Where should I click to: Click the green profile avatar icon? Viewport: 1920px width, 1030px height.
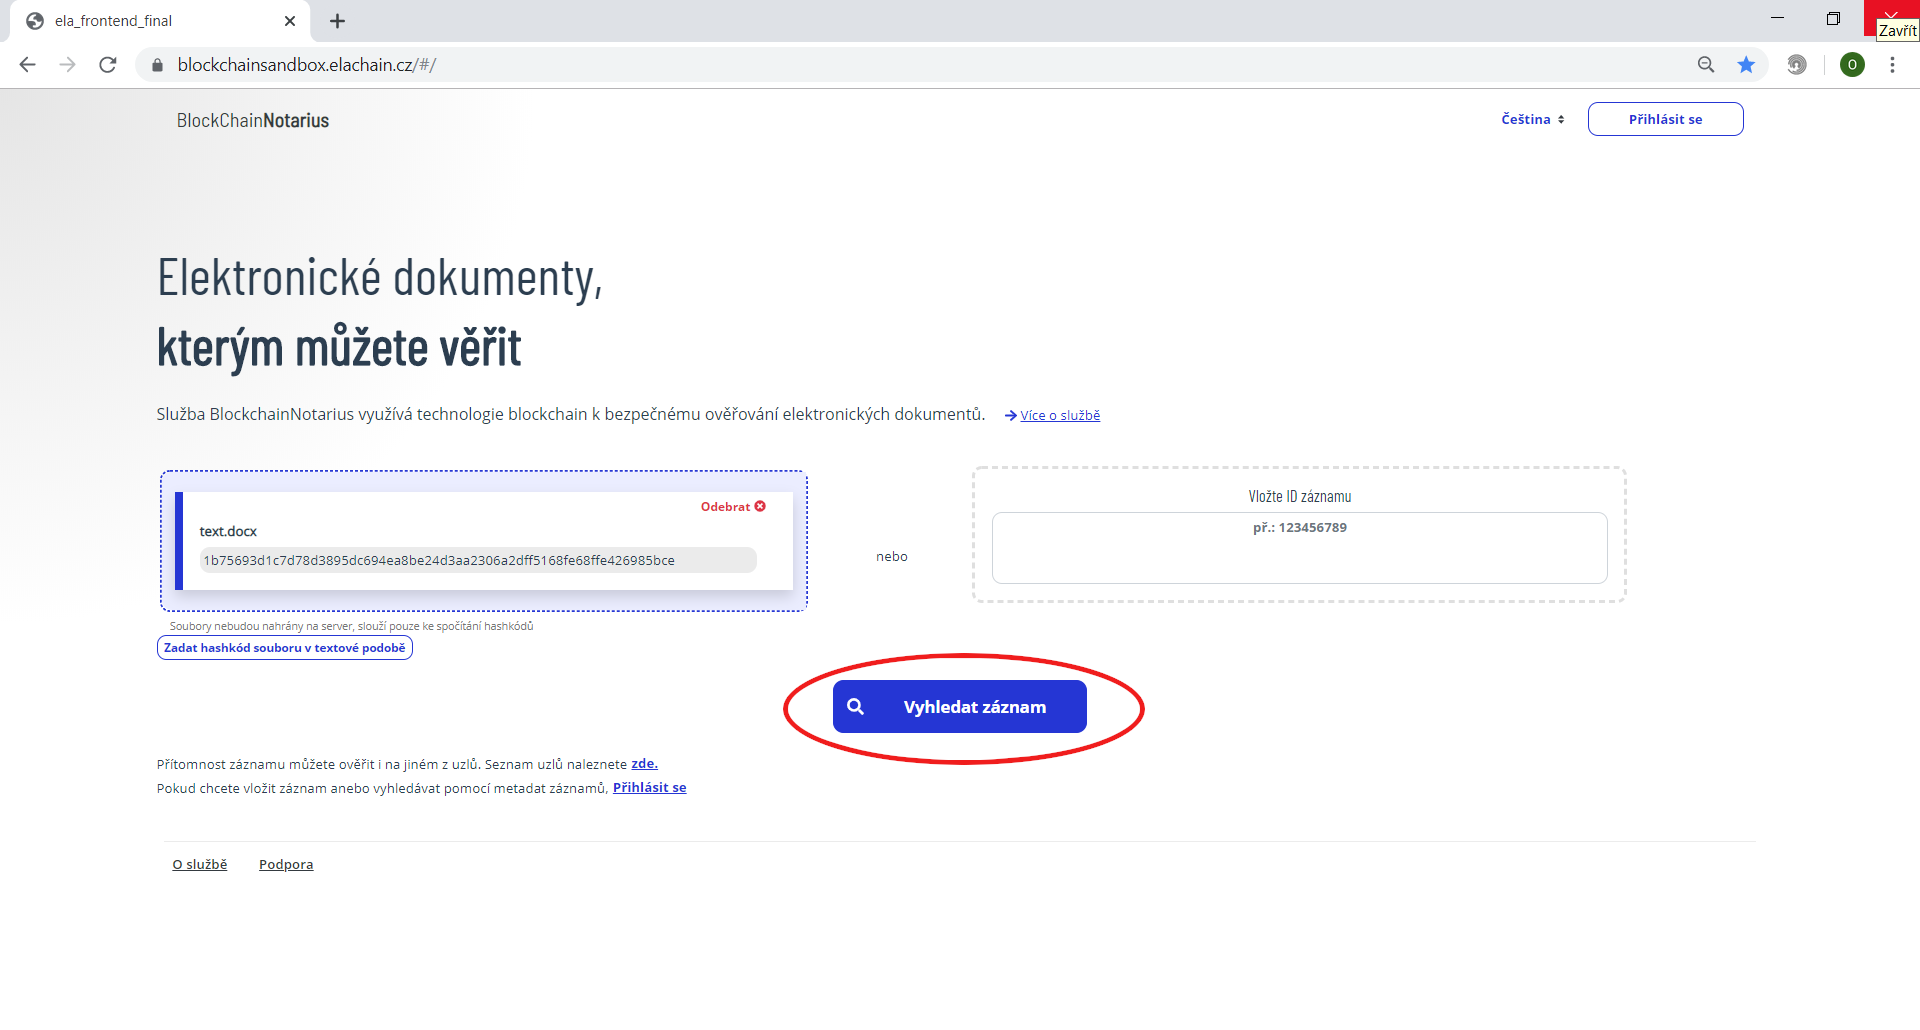pyautogui.click(x=1852, y=65)
